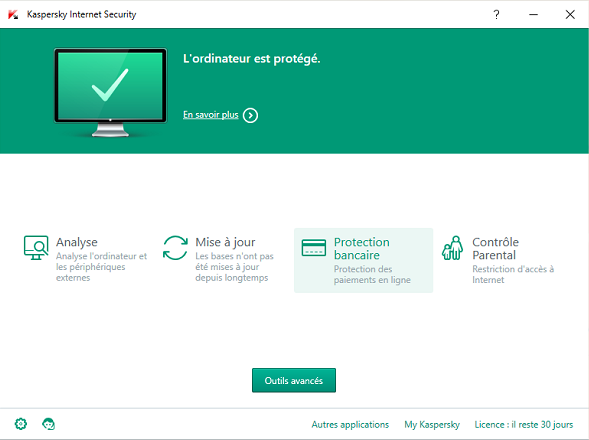
Task: Go to My Kaspersky
Action: click(432, 425)
